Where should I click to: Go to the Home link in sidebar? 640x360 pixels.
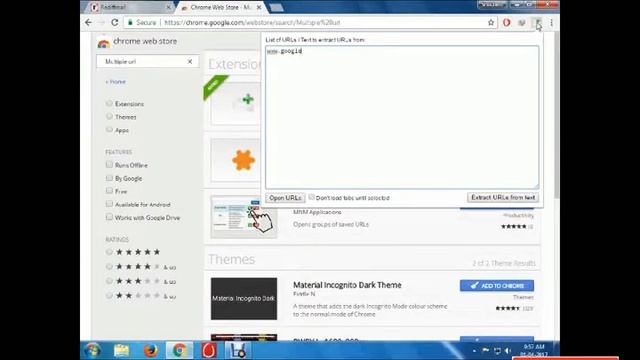[116, 82]
